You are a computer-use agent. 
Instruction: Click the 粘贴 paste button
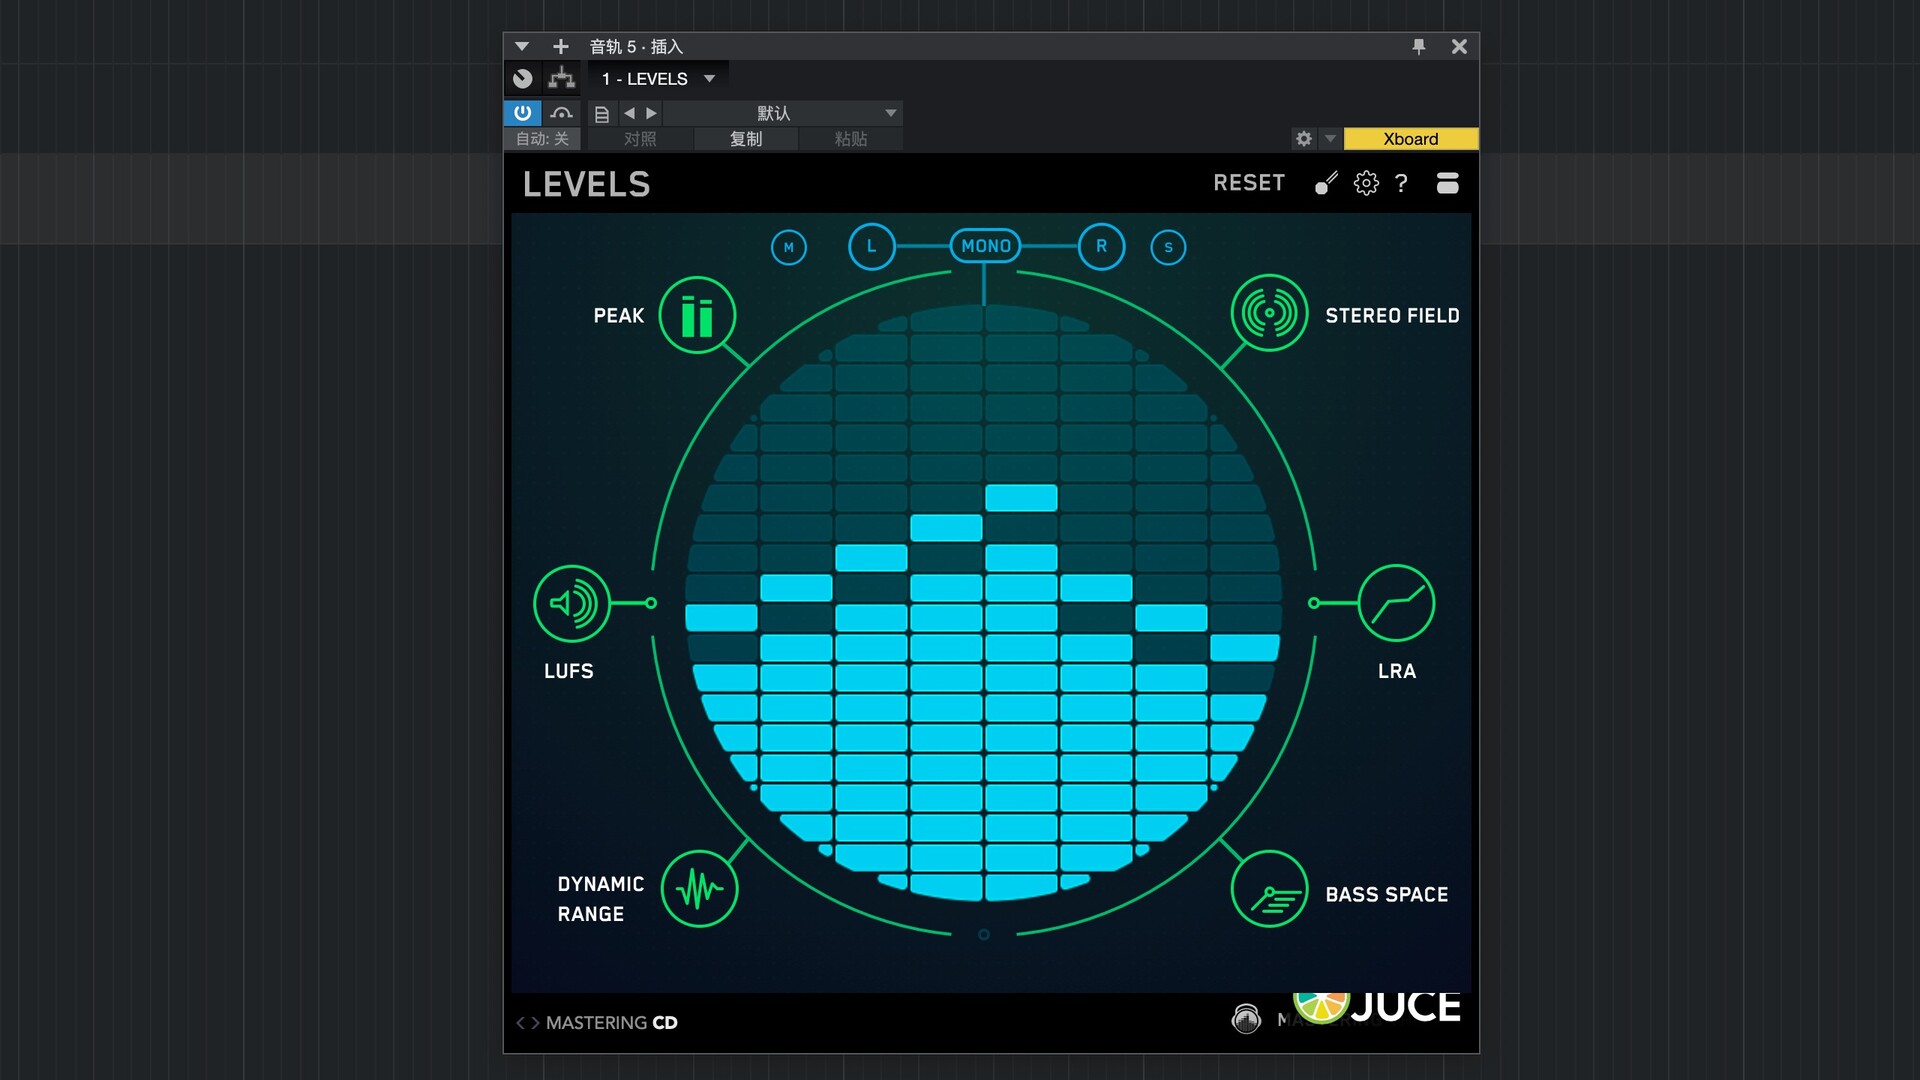[851, 139]
